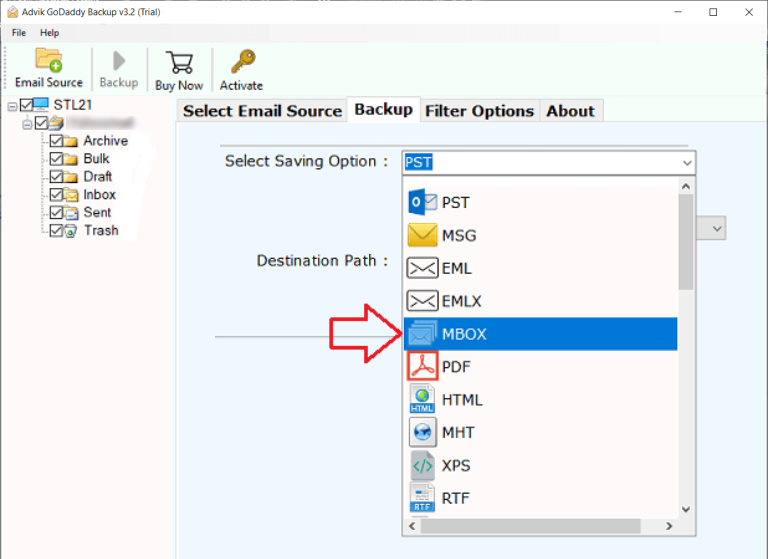Select the XPS code file icon
The height and width of the screenshot is (559, 768).
tap(422, 465)
